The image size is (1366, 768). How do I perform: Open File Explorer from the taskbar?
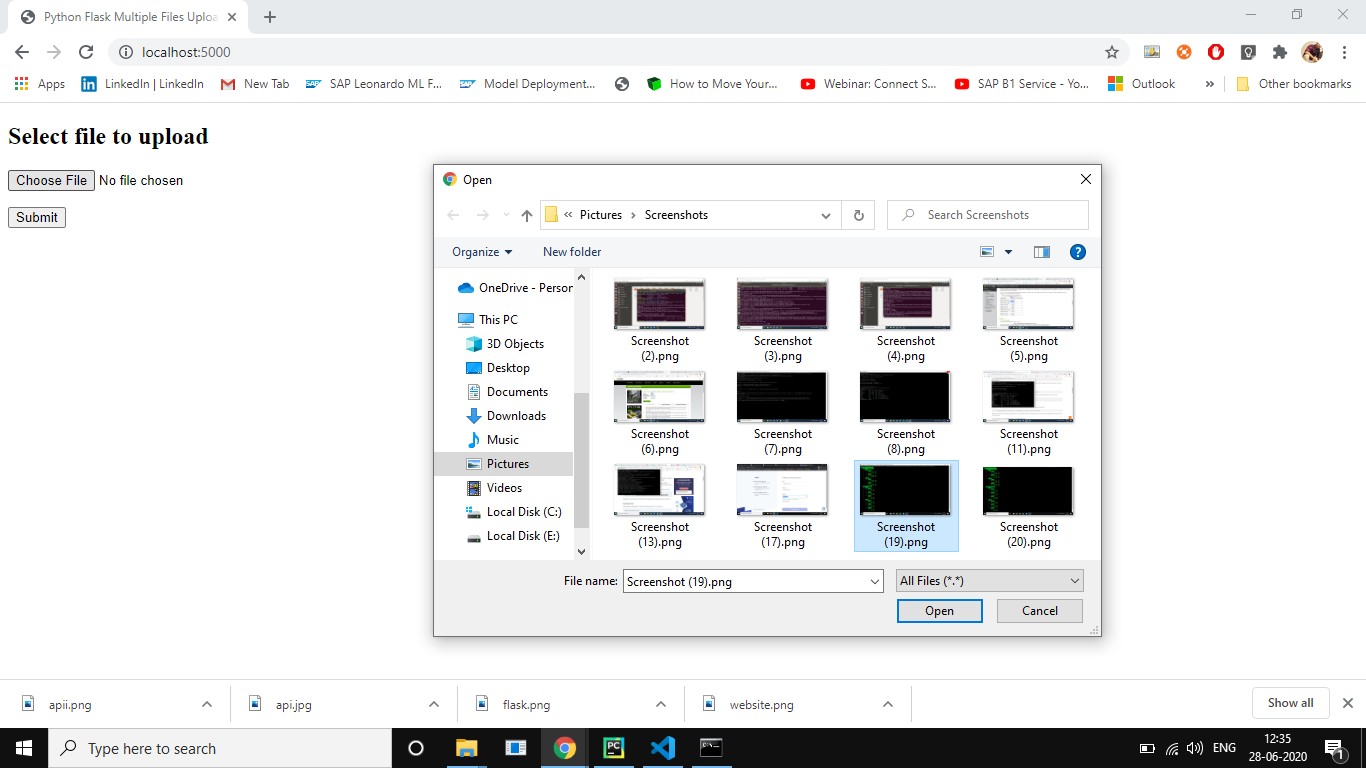click(x=467, y=748)
